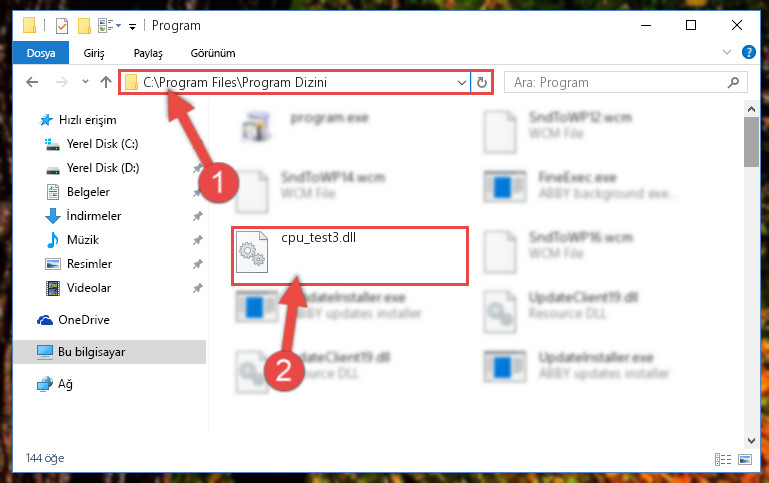Open the Help question mark icon
This screenshot has height=483, width=769.
coord(748,52)
